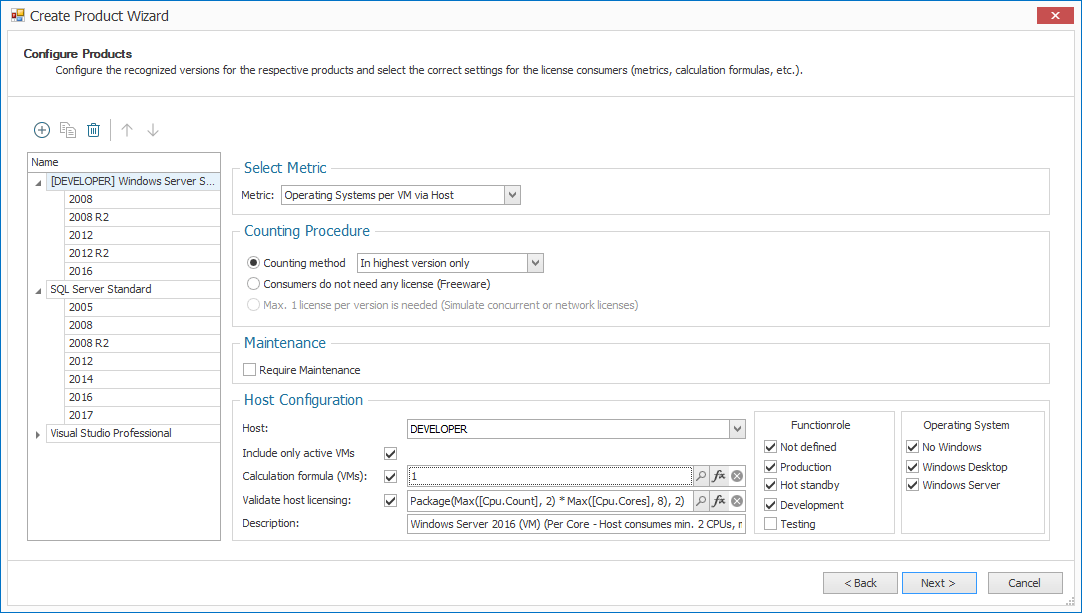Uncheck Windows Desktop operating system
Screen dimensions: 1082x613
coord(913,467)
